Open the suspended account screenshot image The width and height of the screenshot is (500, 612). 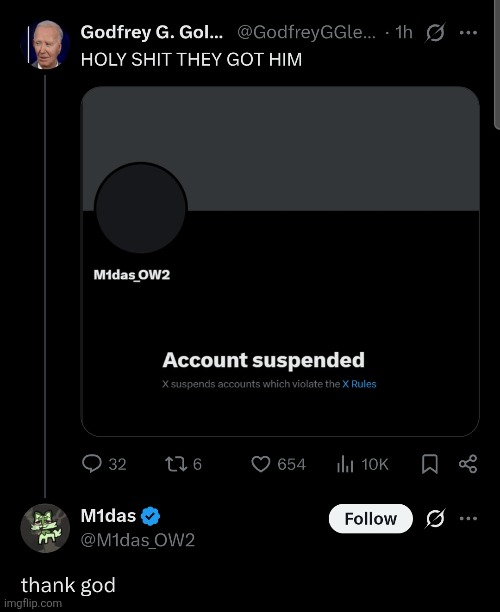click(280, 261)
